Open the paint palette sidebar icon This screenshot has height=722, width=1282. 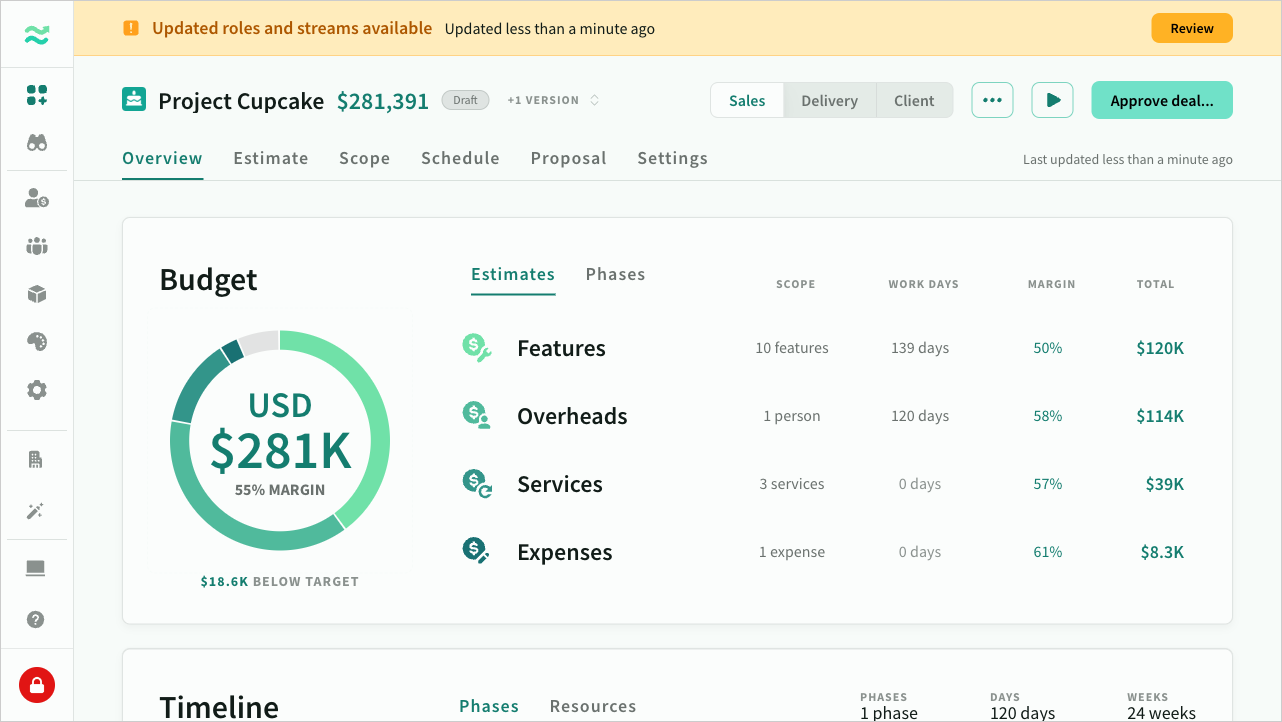(x=37, y=342)
